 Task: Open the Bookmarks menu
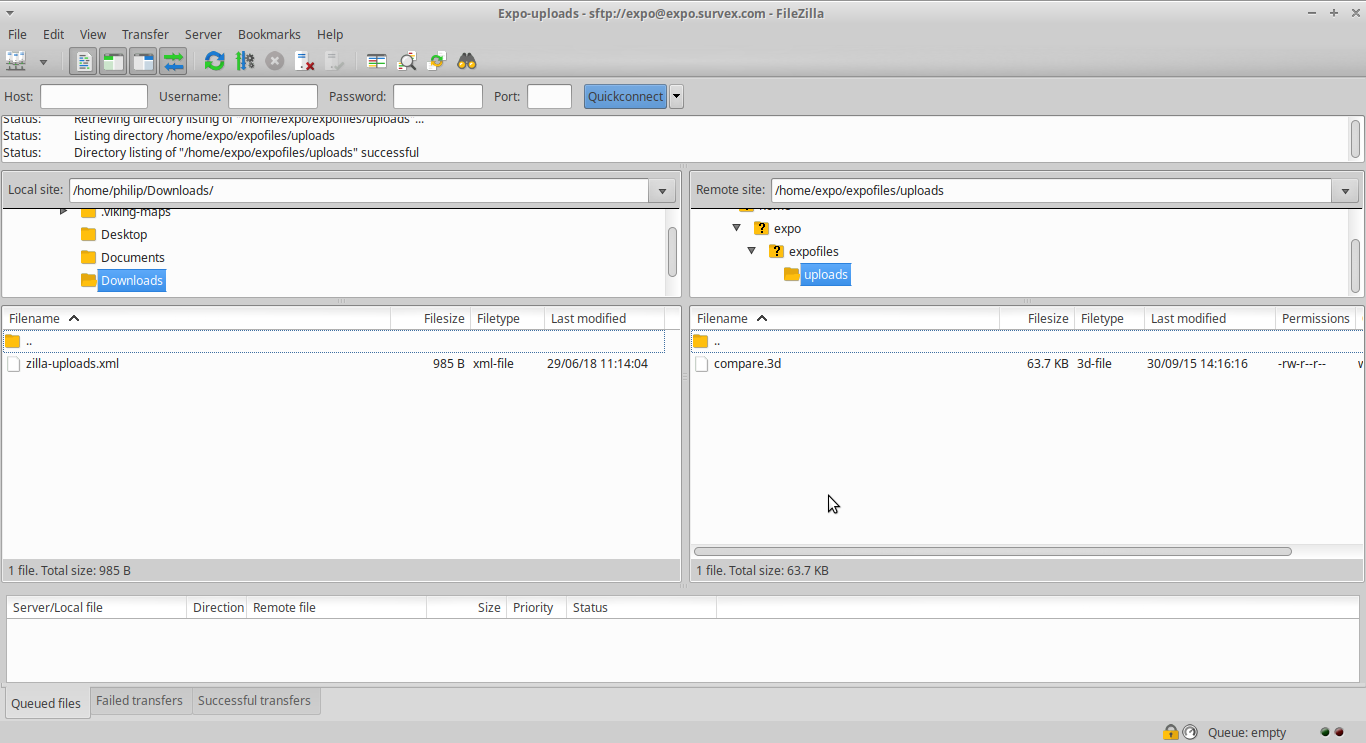[x=269, y=34]
